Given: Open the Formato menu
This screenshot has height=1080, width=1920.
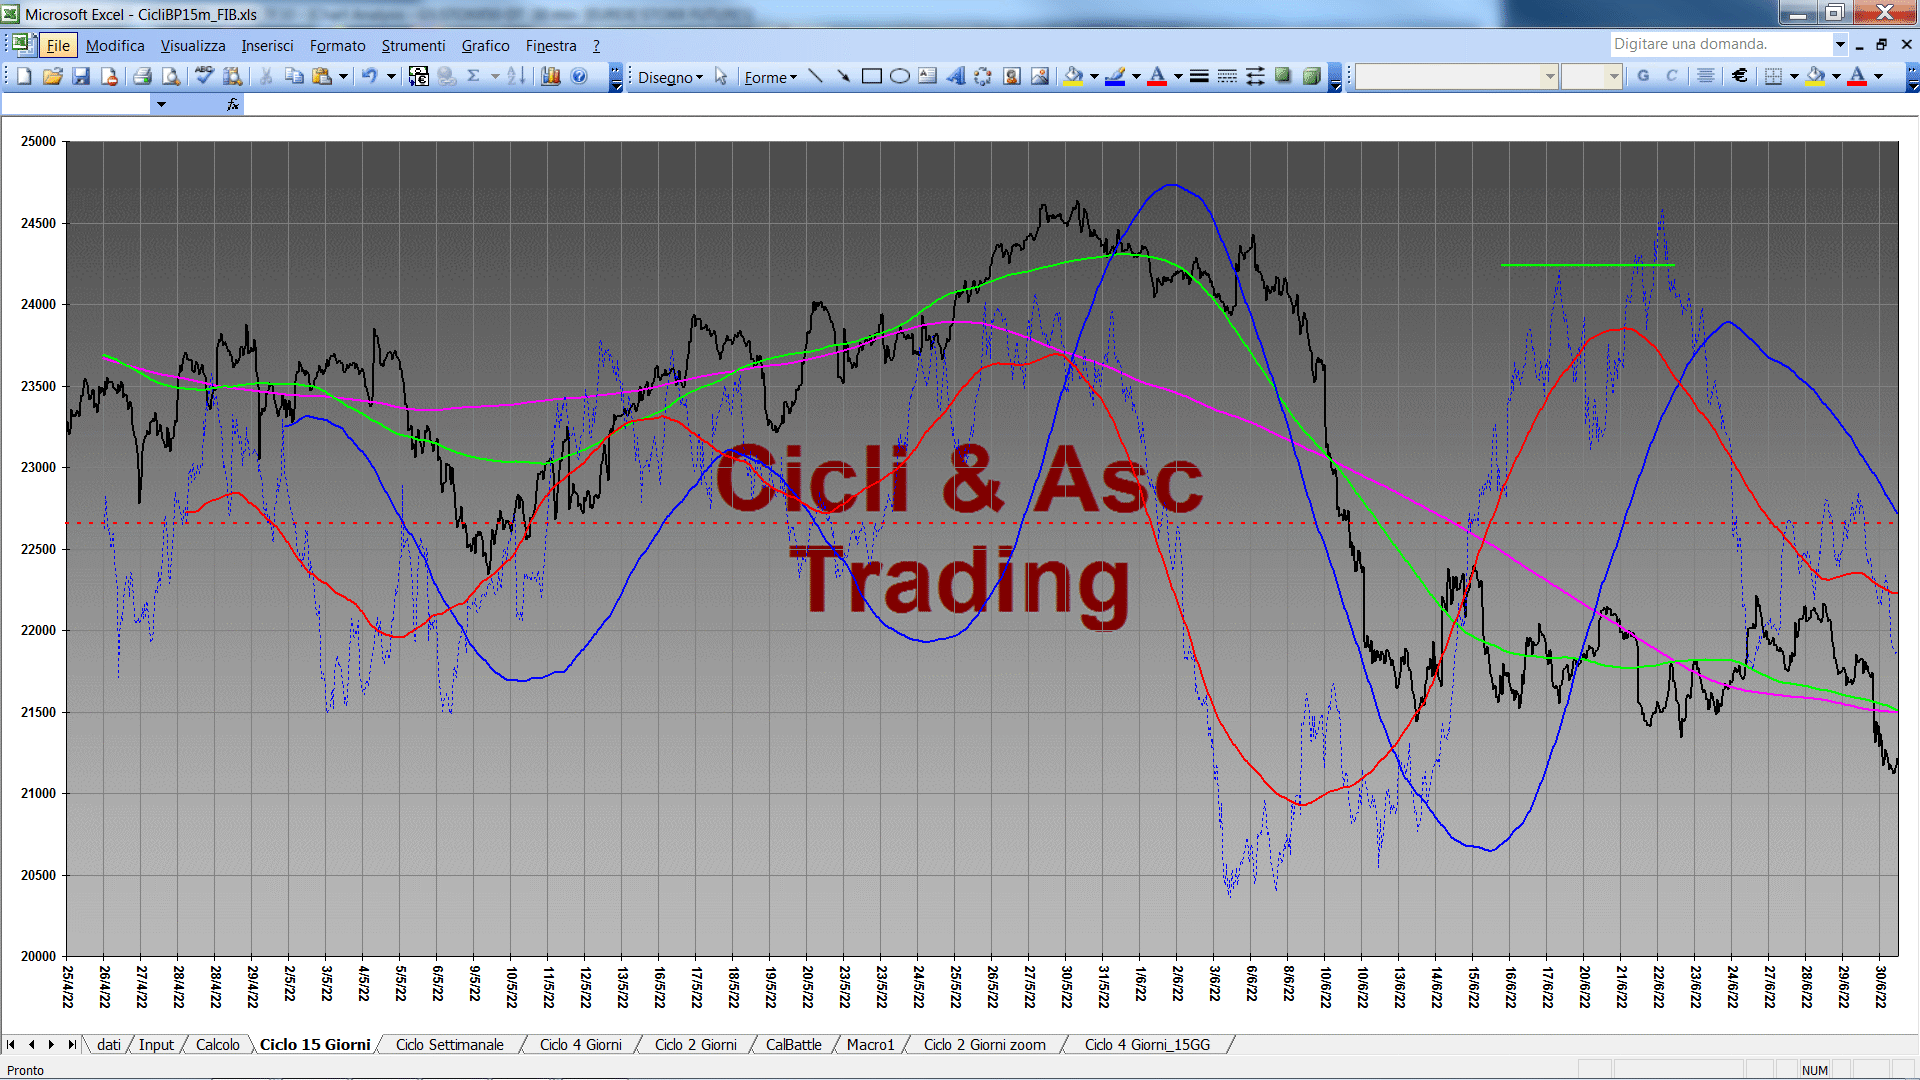Looking at the screenshot, I should [x=337, y=46].
